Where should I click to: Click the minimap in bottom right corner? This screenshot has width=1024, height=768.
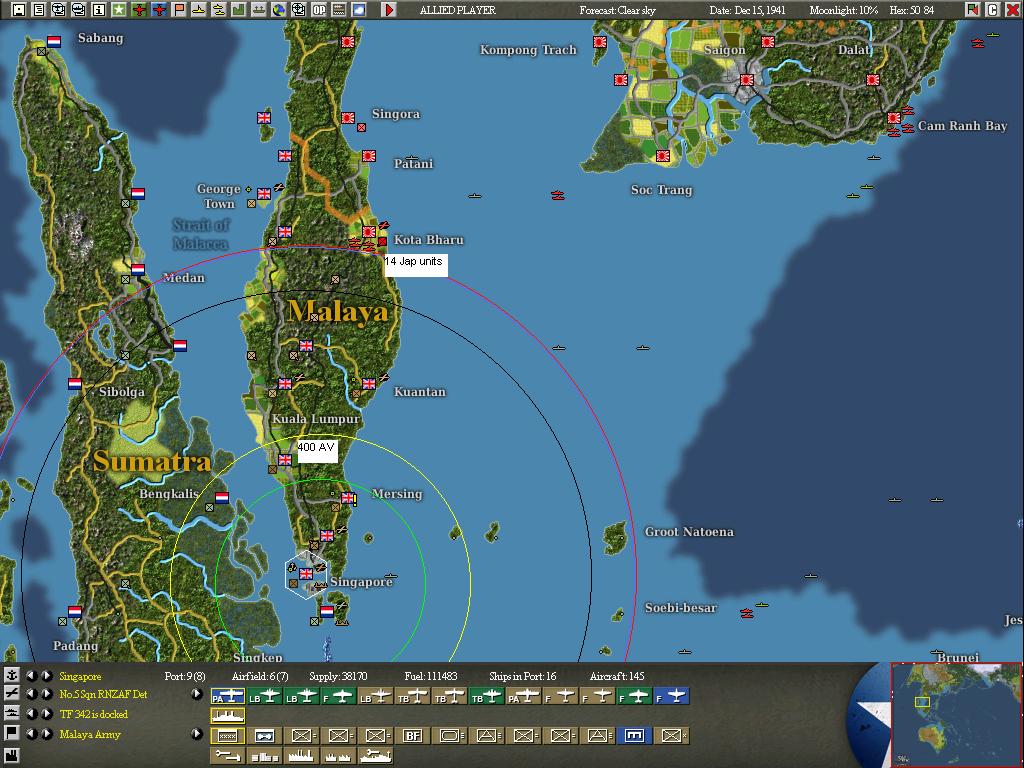click(x=957, y=714)
